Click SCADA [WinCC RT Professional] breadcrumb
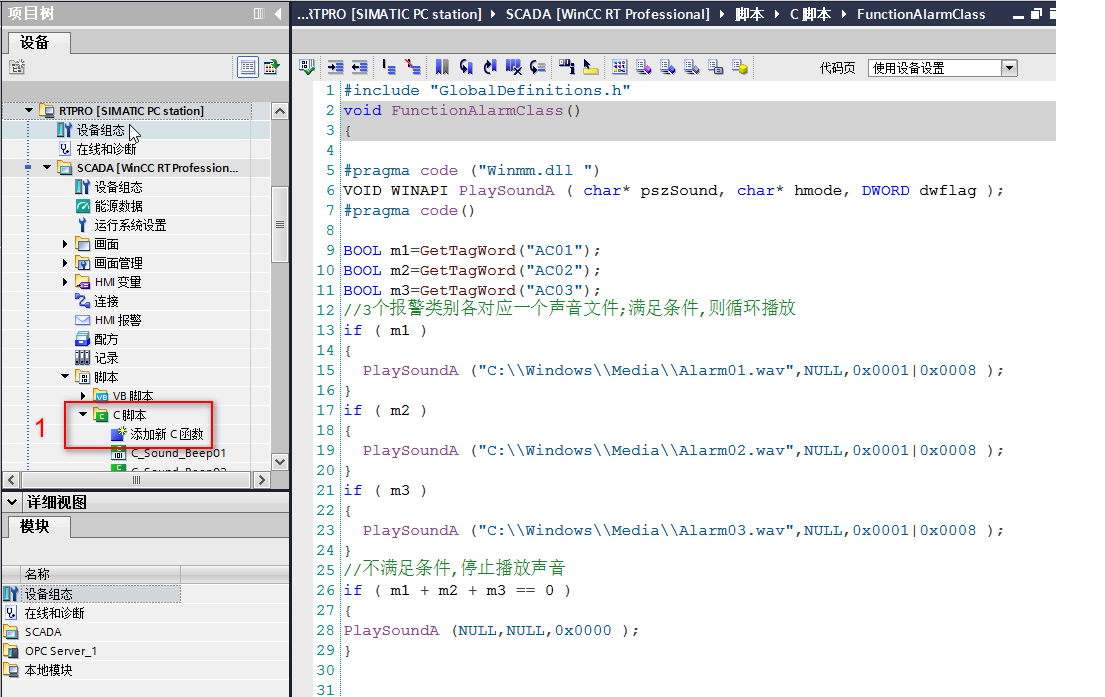 click(x=607, y=14)
